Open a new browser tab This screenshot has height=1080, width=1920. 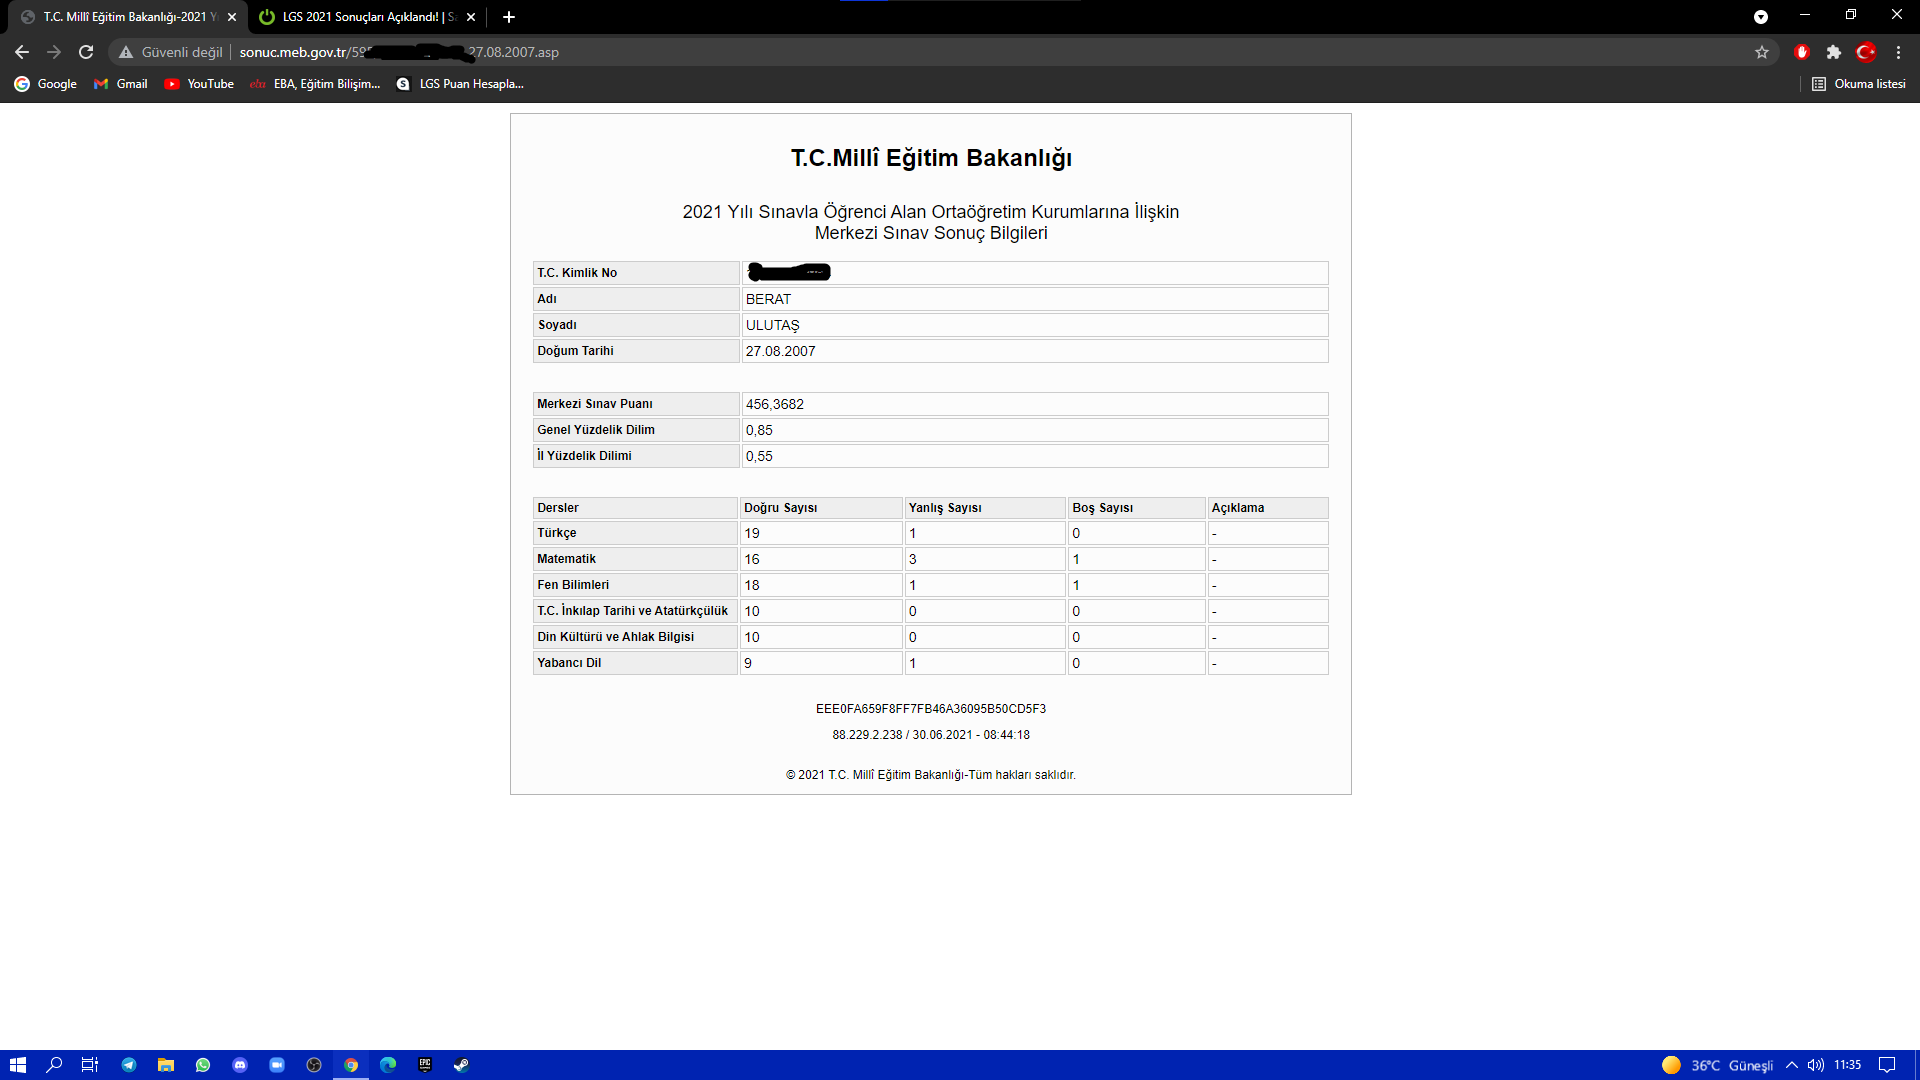(x=509, y=17)
